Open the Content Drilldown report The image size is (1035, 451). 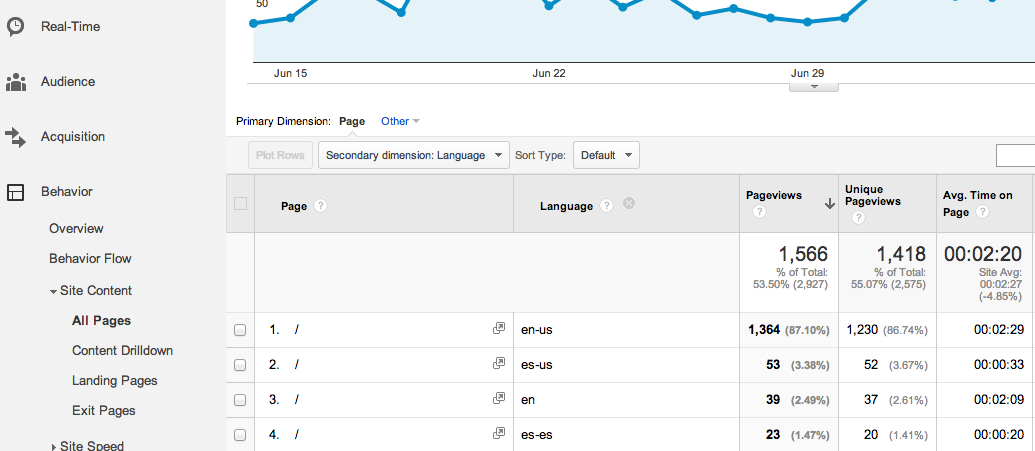(122, 350)
